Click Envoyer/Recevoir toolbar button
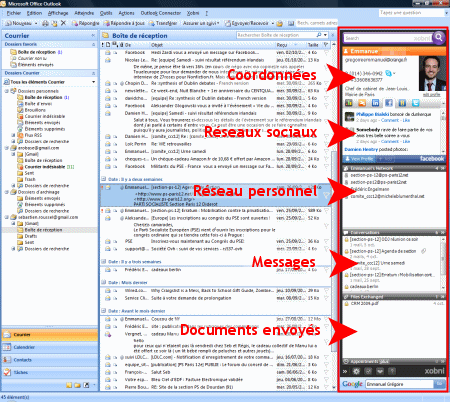450x402 pixels. tap(246, 23)
